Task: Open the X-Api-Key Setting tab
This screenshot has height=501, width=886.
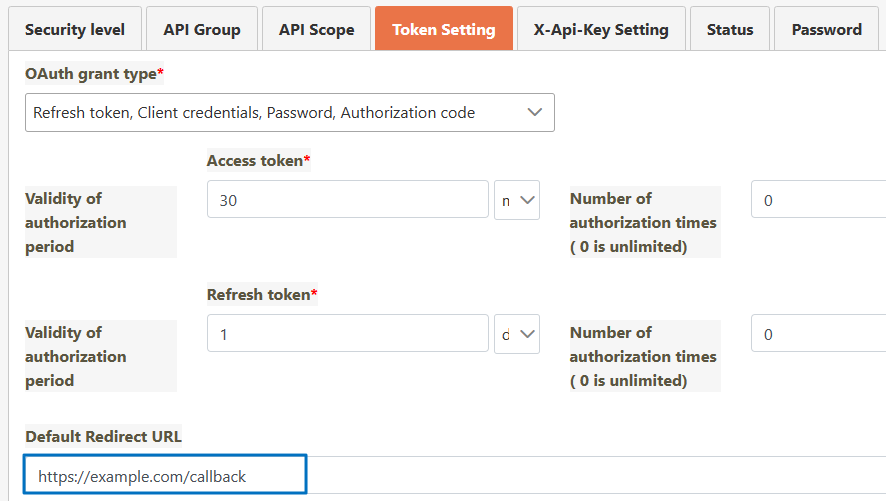Action: [x=601, y=29]
